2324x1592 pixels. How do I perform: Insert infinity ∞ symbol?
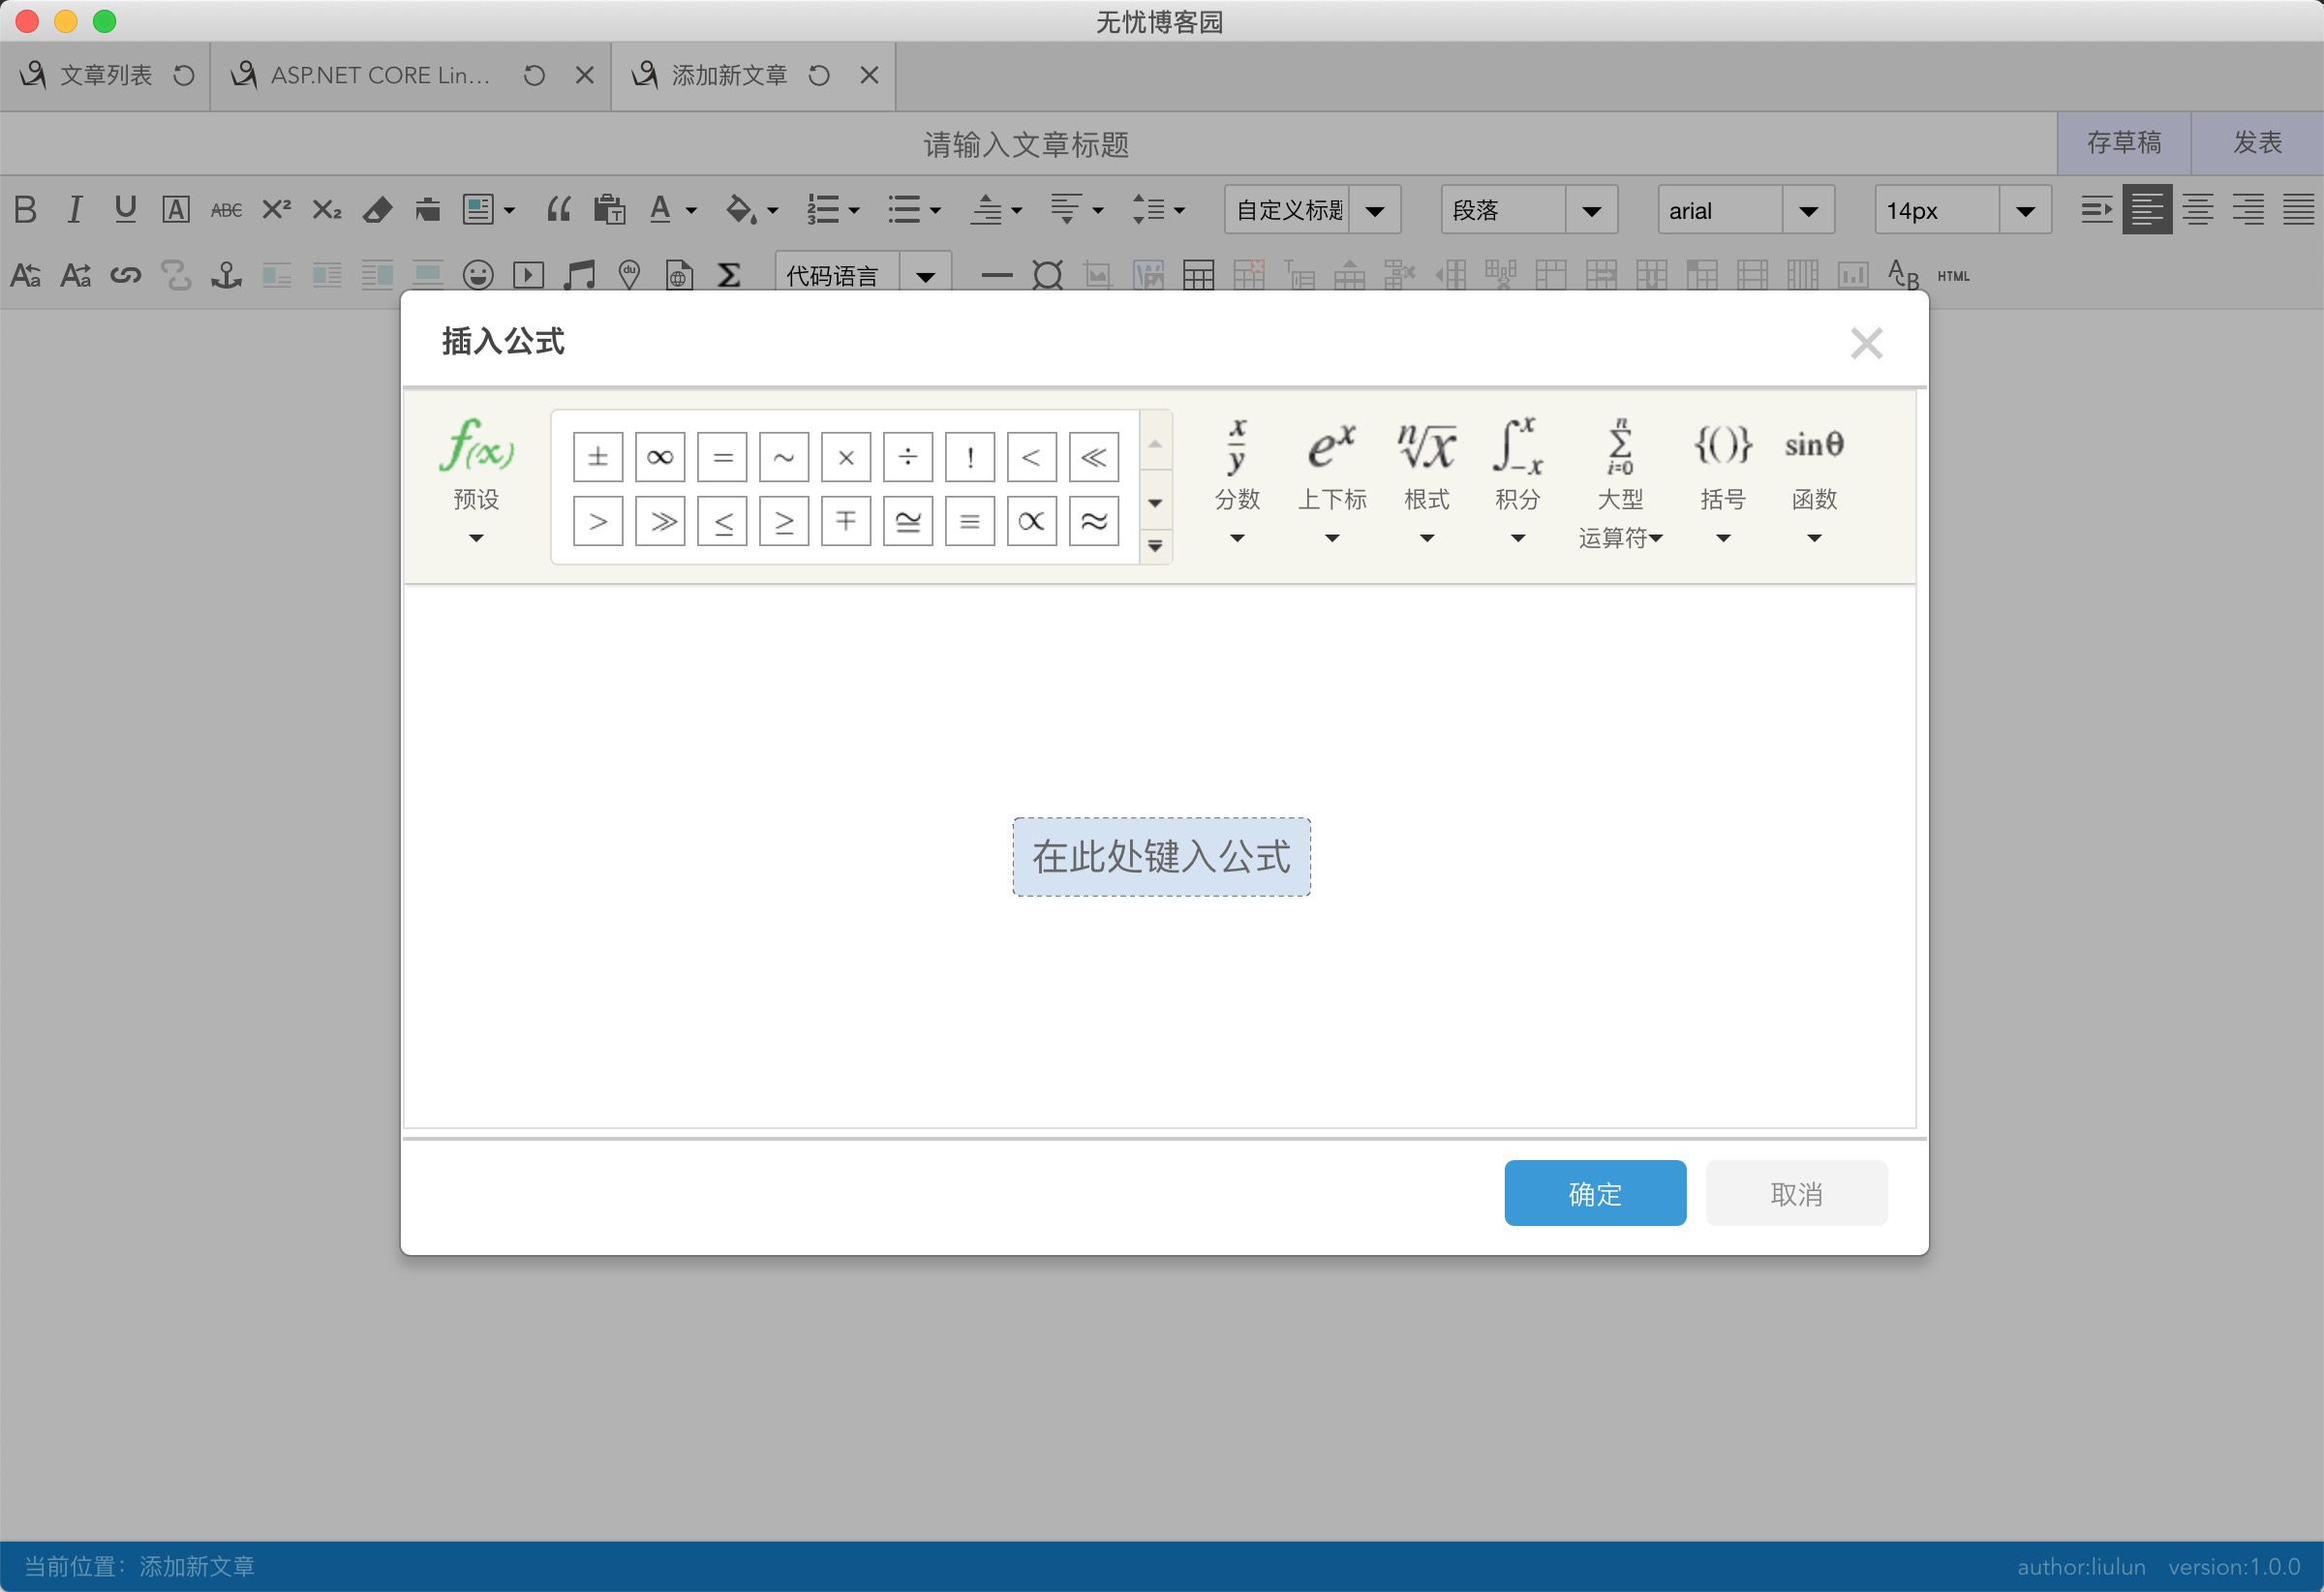coord(660,458)
